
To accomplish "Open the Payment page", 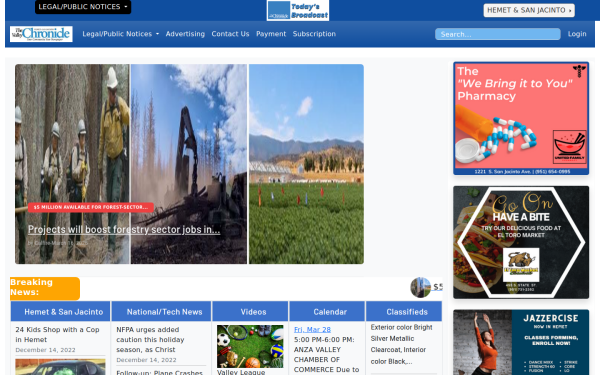I will point(271,34).
